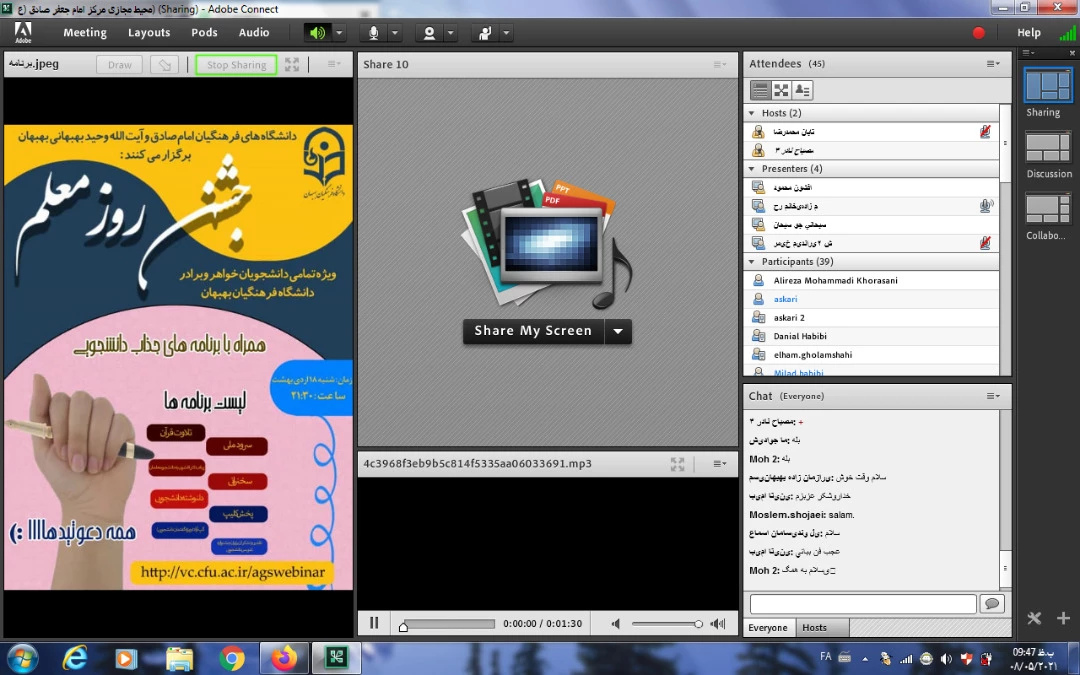Open the Share My Screen dropdown arrow
Image resolution: width=1080 pixels, height=675 pixels.
(x=618, y=331)
